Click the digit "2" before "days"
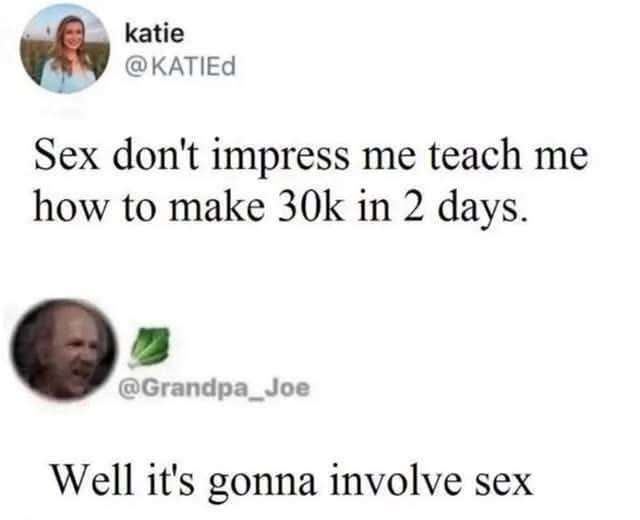Screen dimensions: 640x520 414,206
